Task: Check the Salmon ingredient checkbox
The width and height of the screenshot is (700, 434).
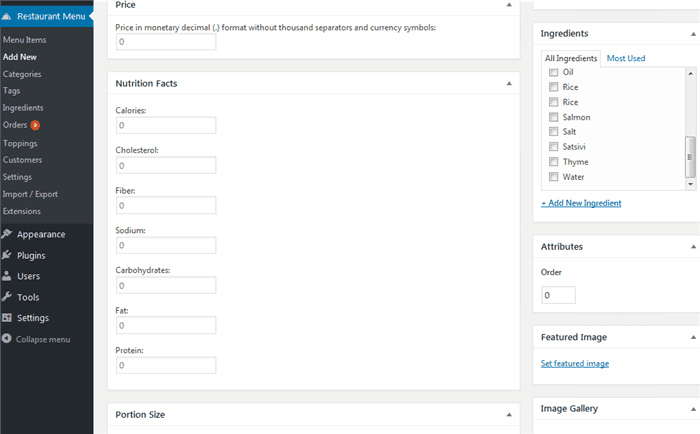Action: click(x=553, y=117)
